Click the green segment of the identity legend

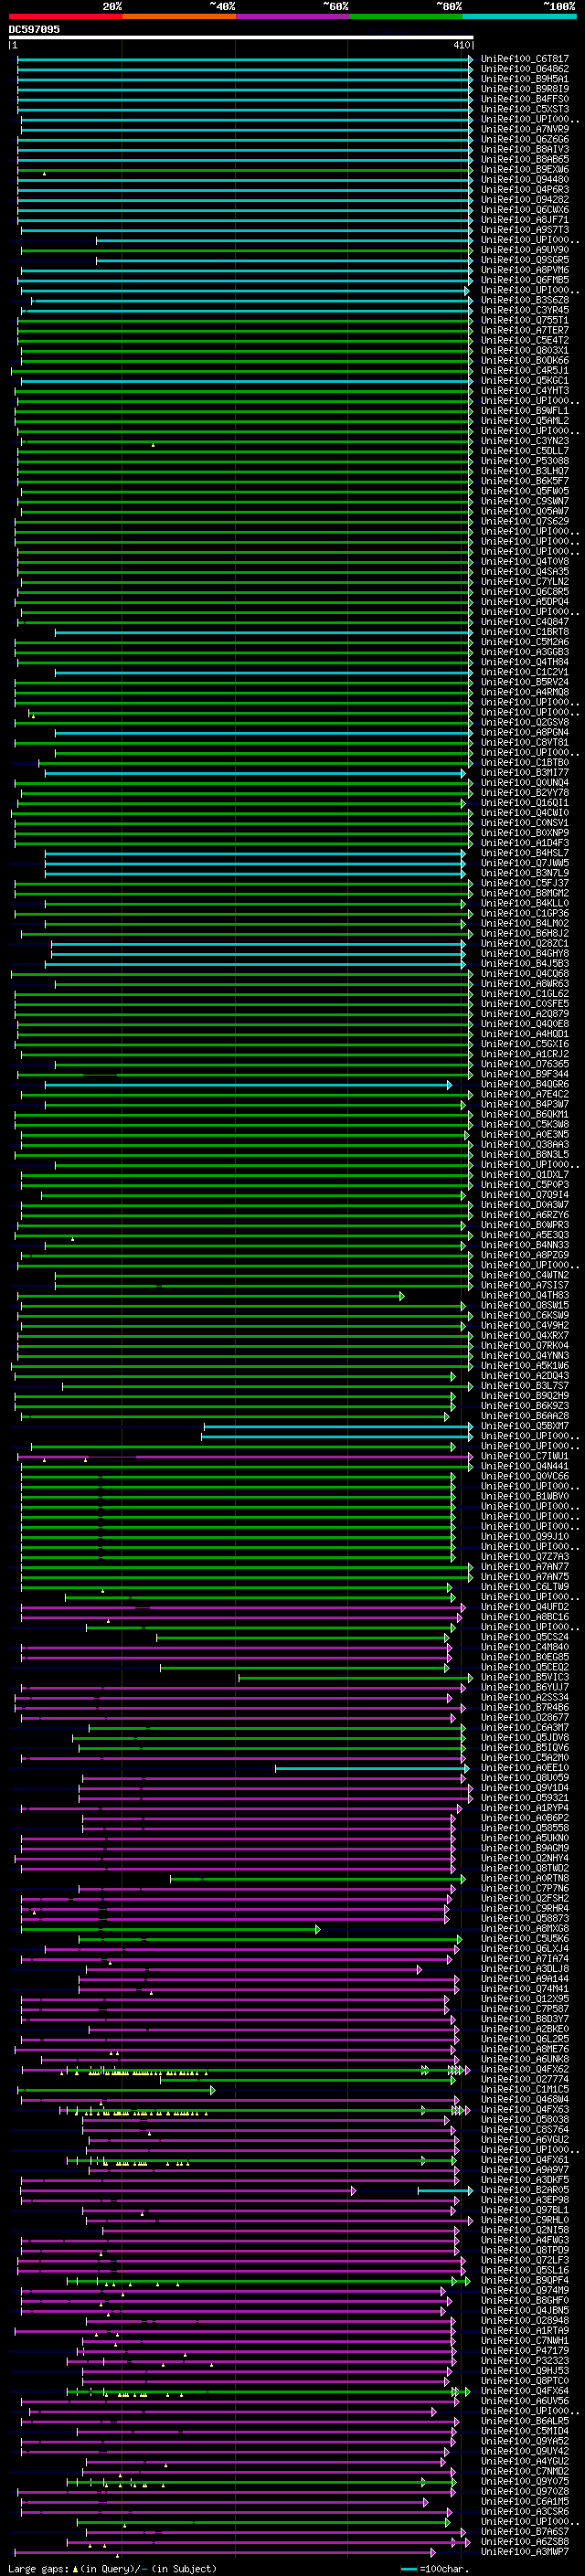pos(405,16)
